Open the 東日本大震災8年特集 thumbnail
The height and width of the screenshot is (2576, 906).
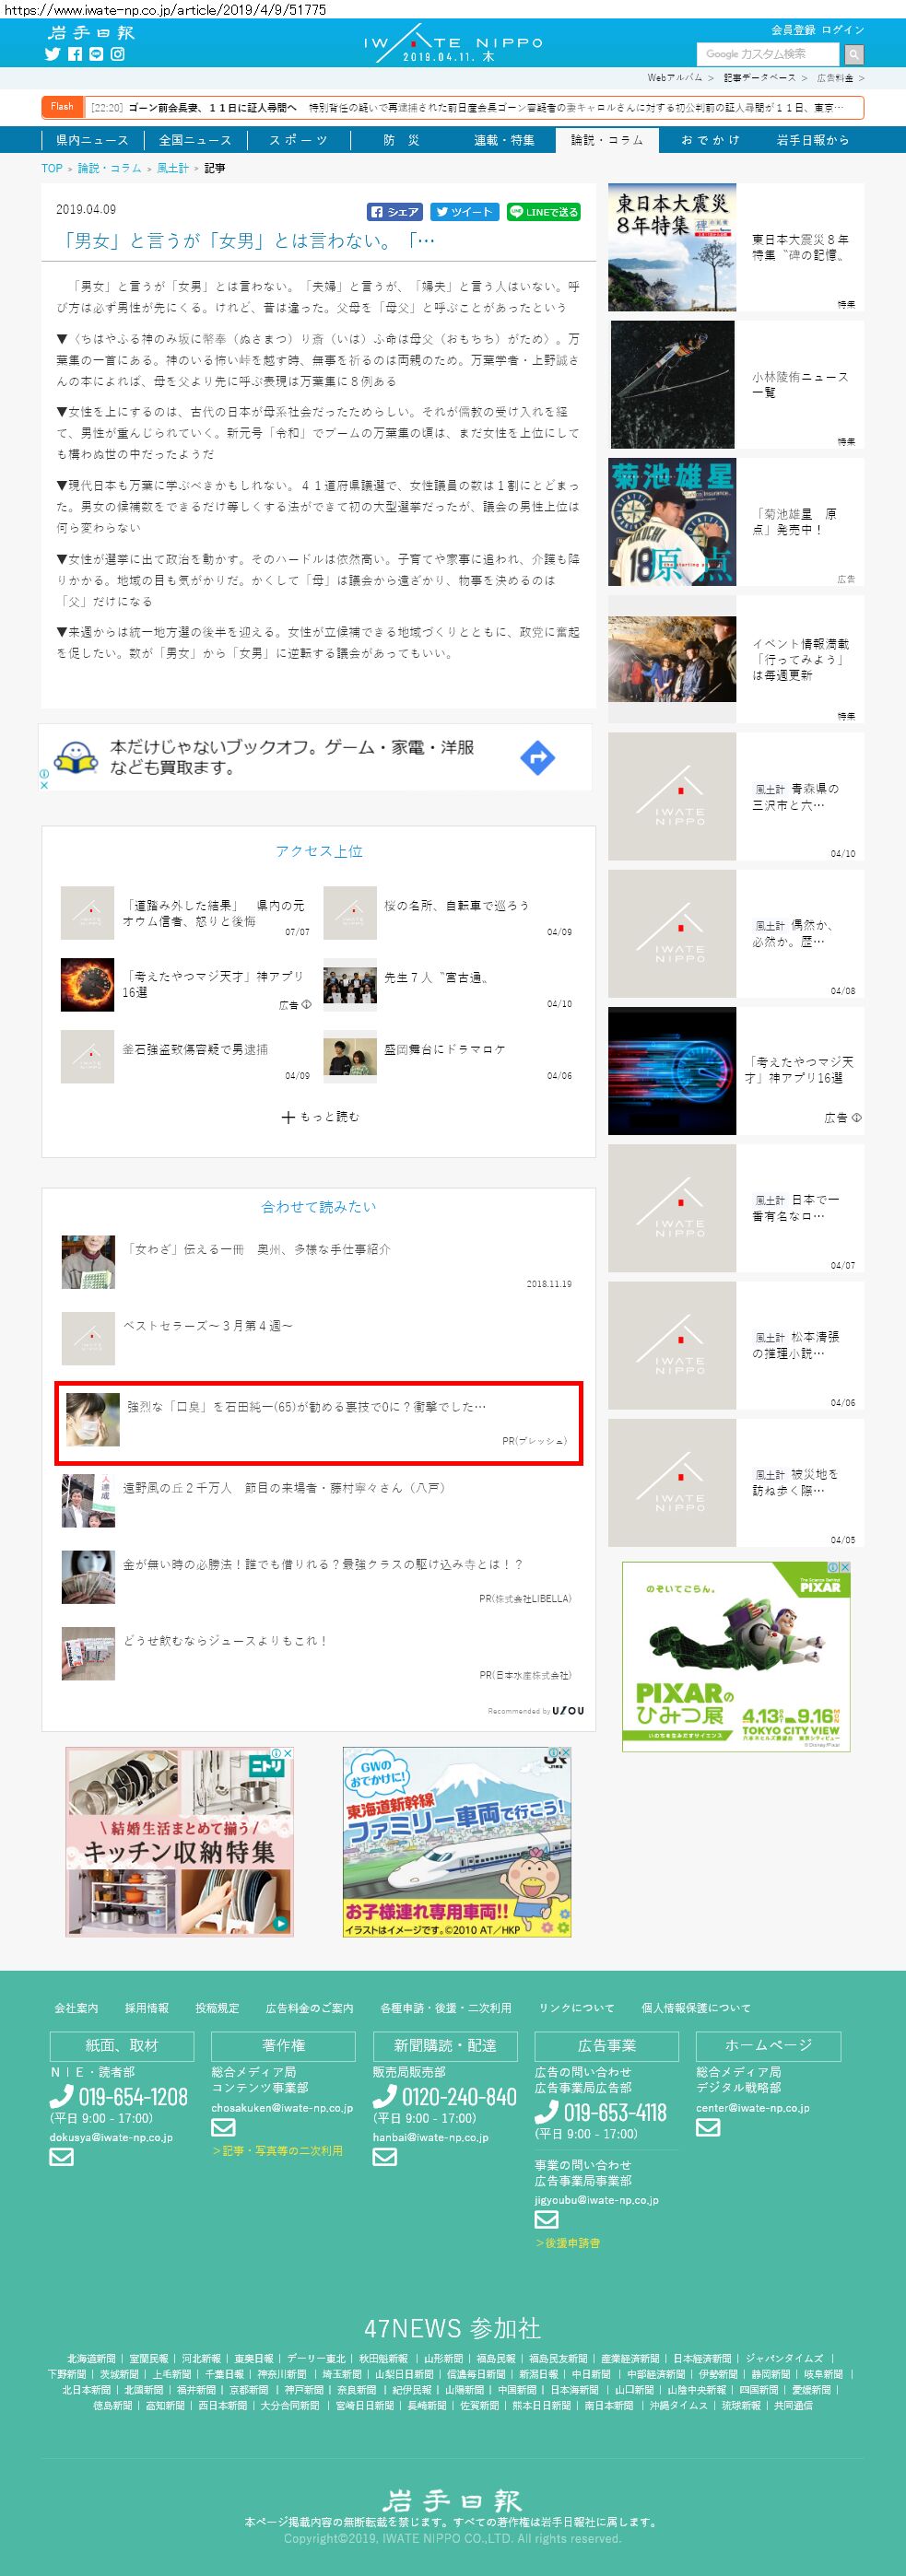point(672,247)
